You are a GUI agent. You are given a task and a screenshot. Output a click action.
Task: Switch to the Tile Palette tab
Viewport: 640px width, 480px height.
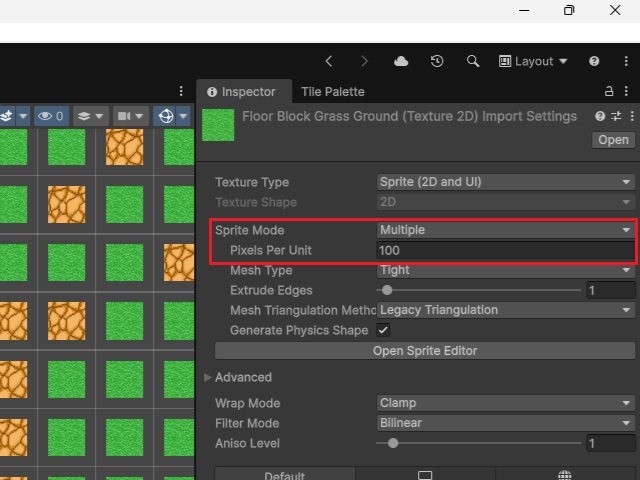333,92
